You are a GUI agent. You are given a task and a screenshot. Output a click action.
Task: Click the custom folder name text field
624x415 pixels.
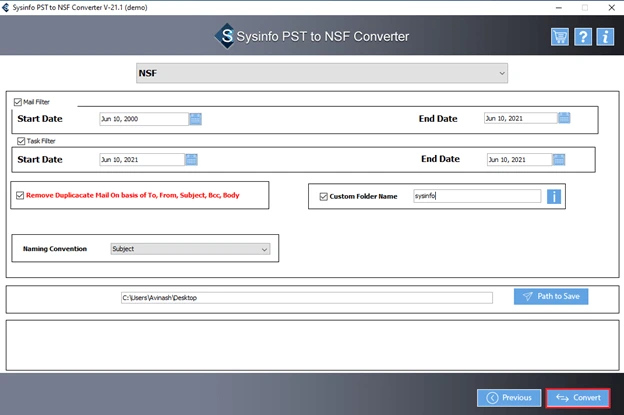point(477,196)
